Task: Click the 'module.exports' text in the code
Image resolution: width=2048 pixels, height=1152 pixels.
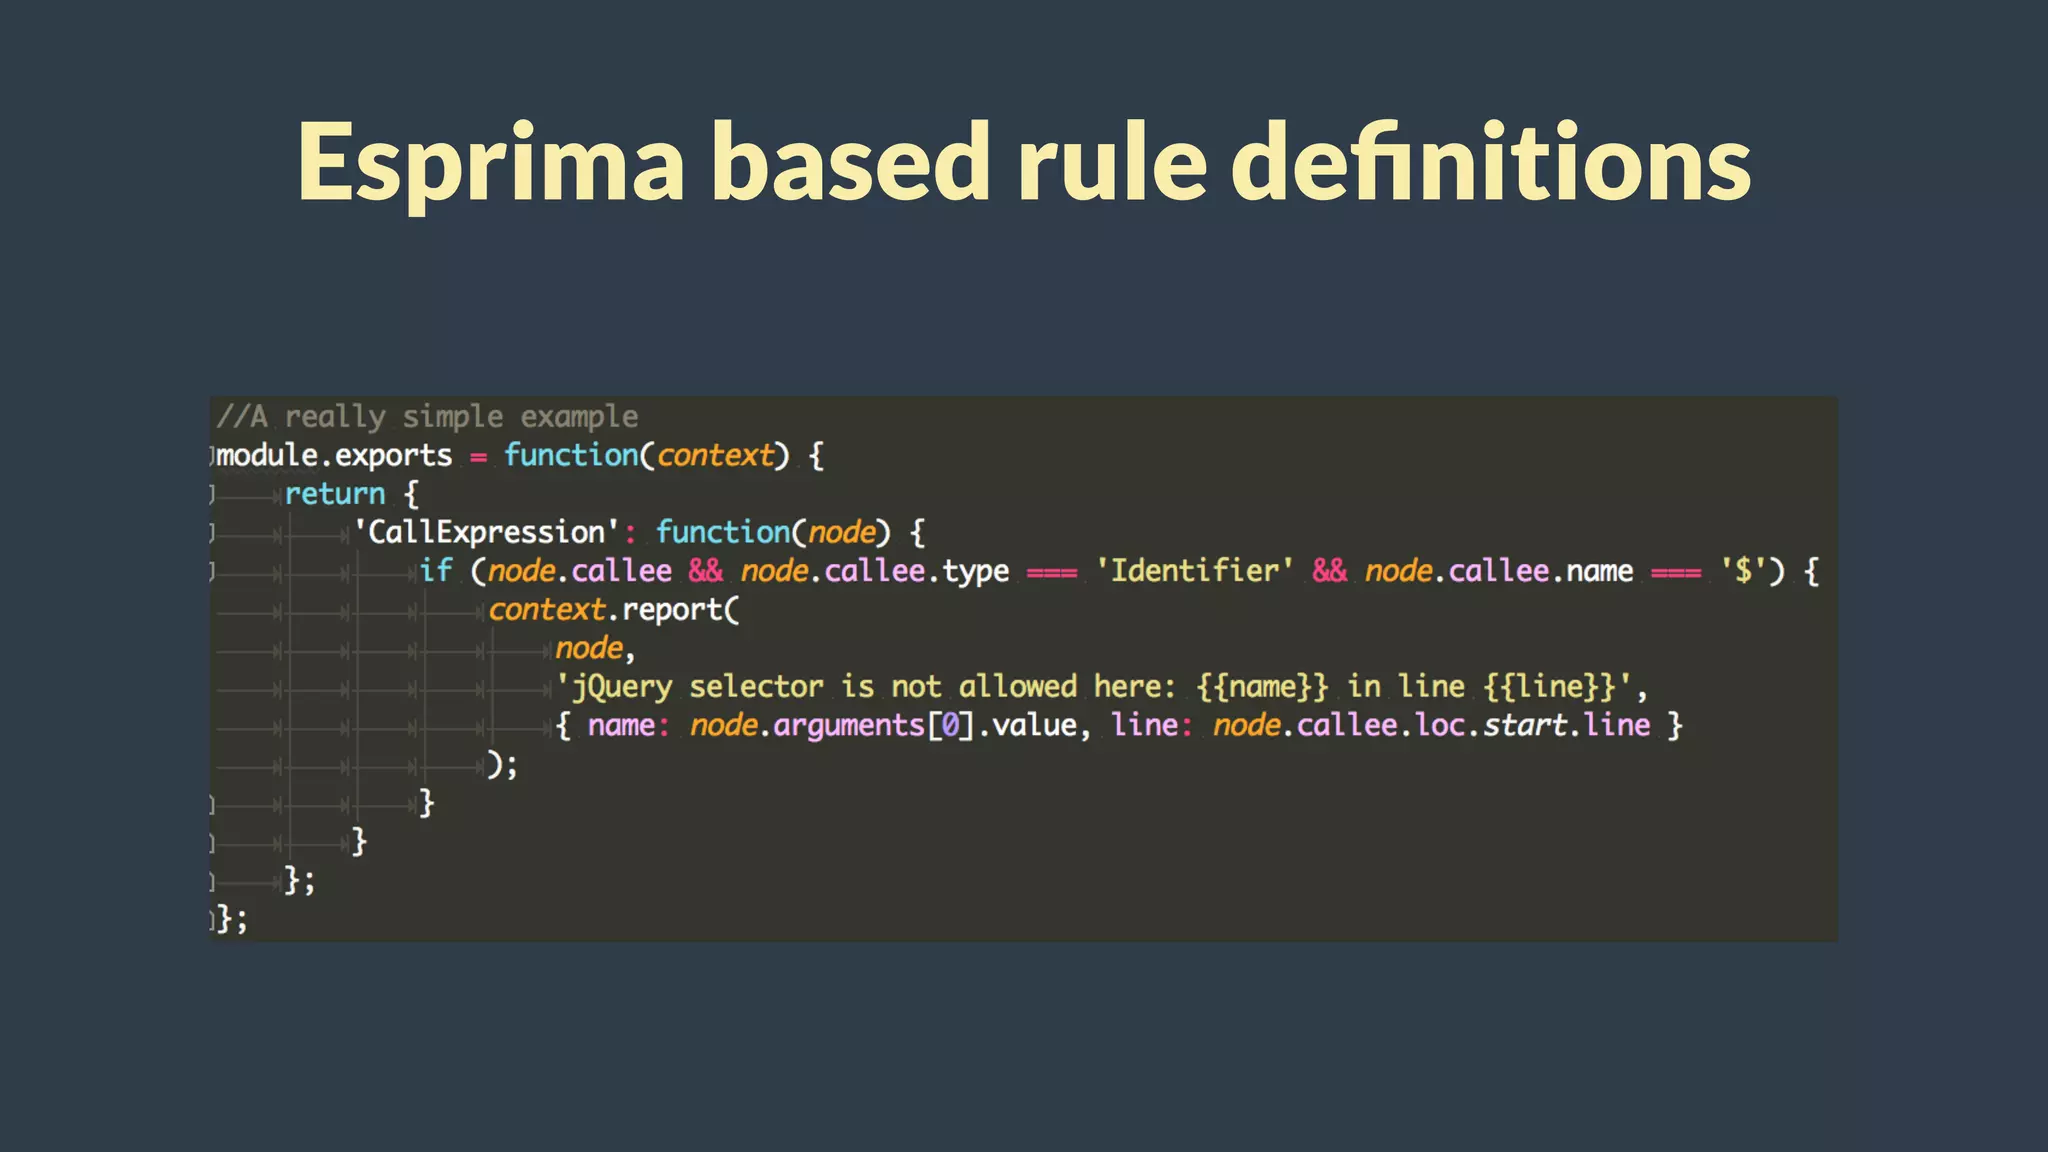Action: click(335, 456)
